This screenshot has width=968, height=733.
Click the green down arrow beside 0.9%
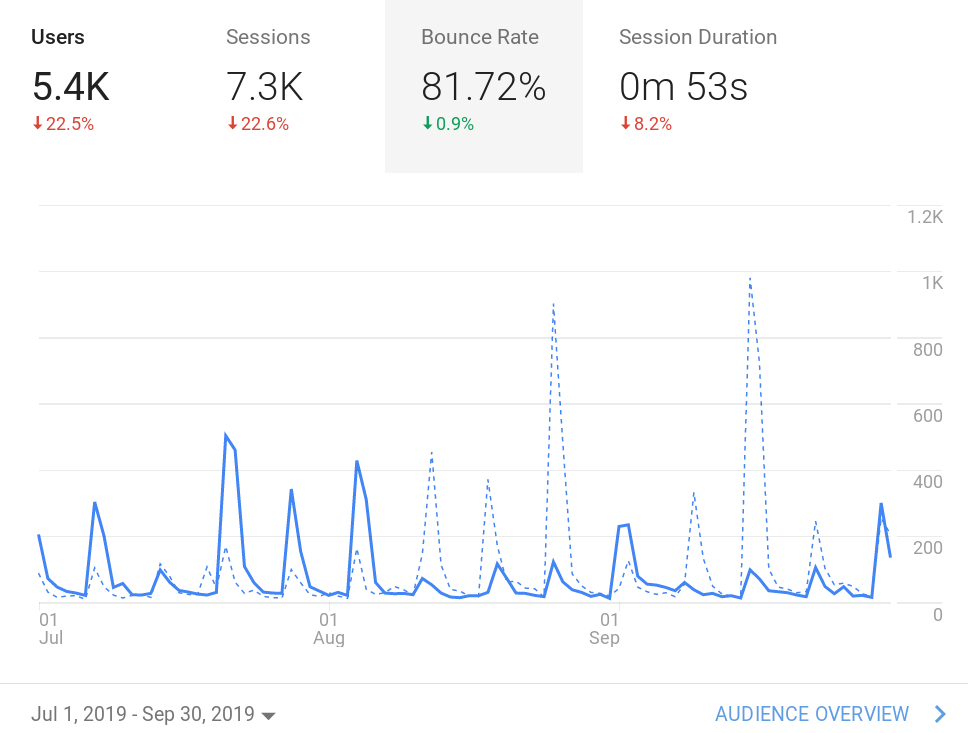click(427, 123)
